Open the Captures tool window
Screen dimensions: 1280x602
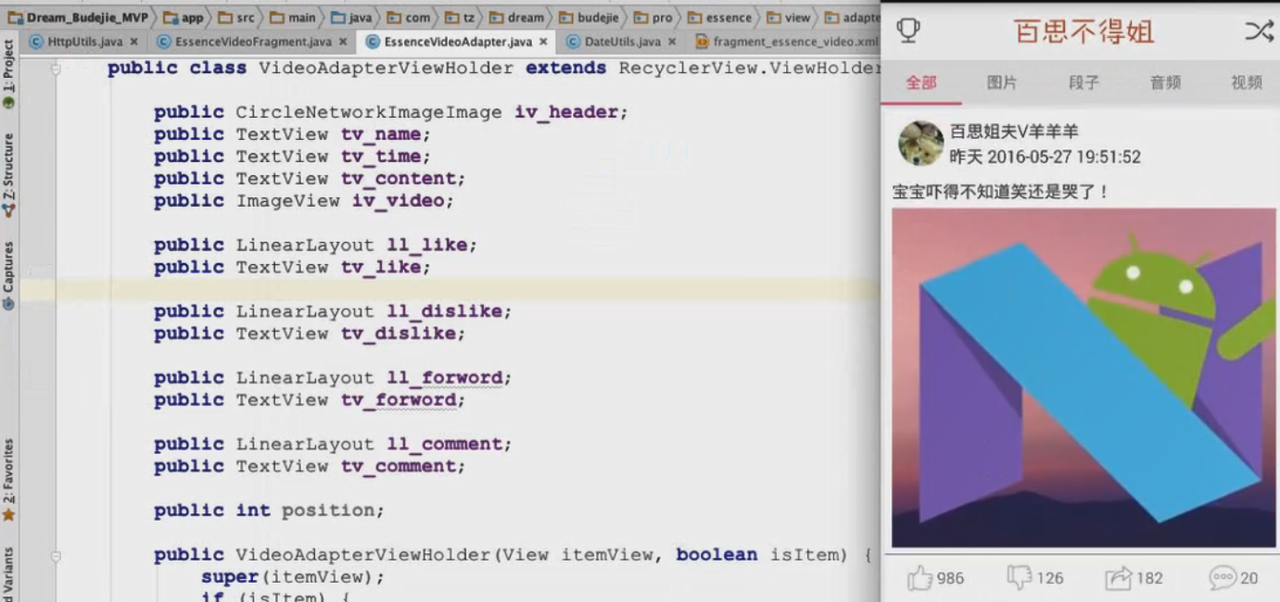8,275
